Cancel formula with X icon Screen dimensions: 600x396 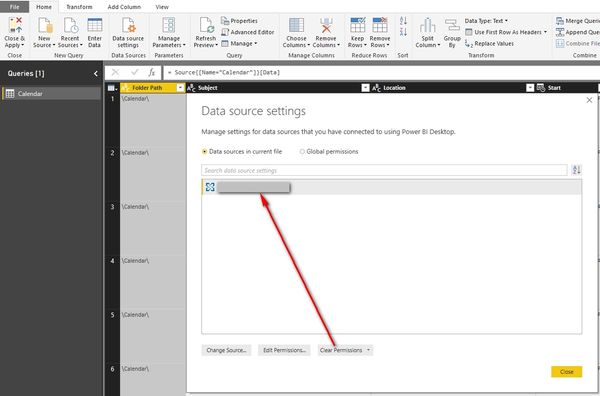[x=115, y=72]
